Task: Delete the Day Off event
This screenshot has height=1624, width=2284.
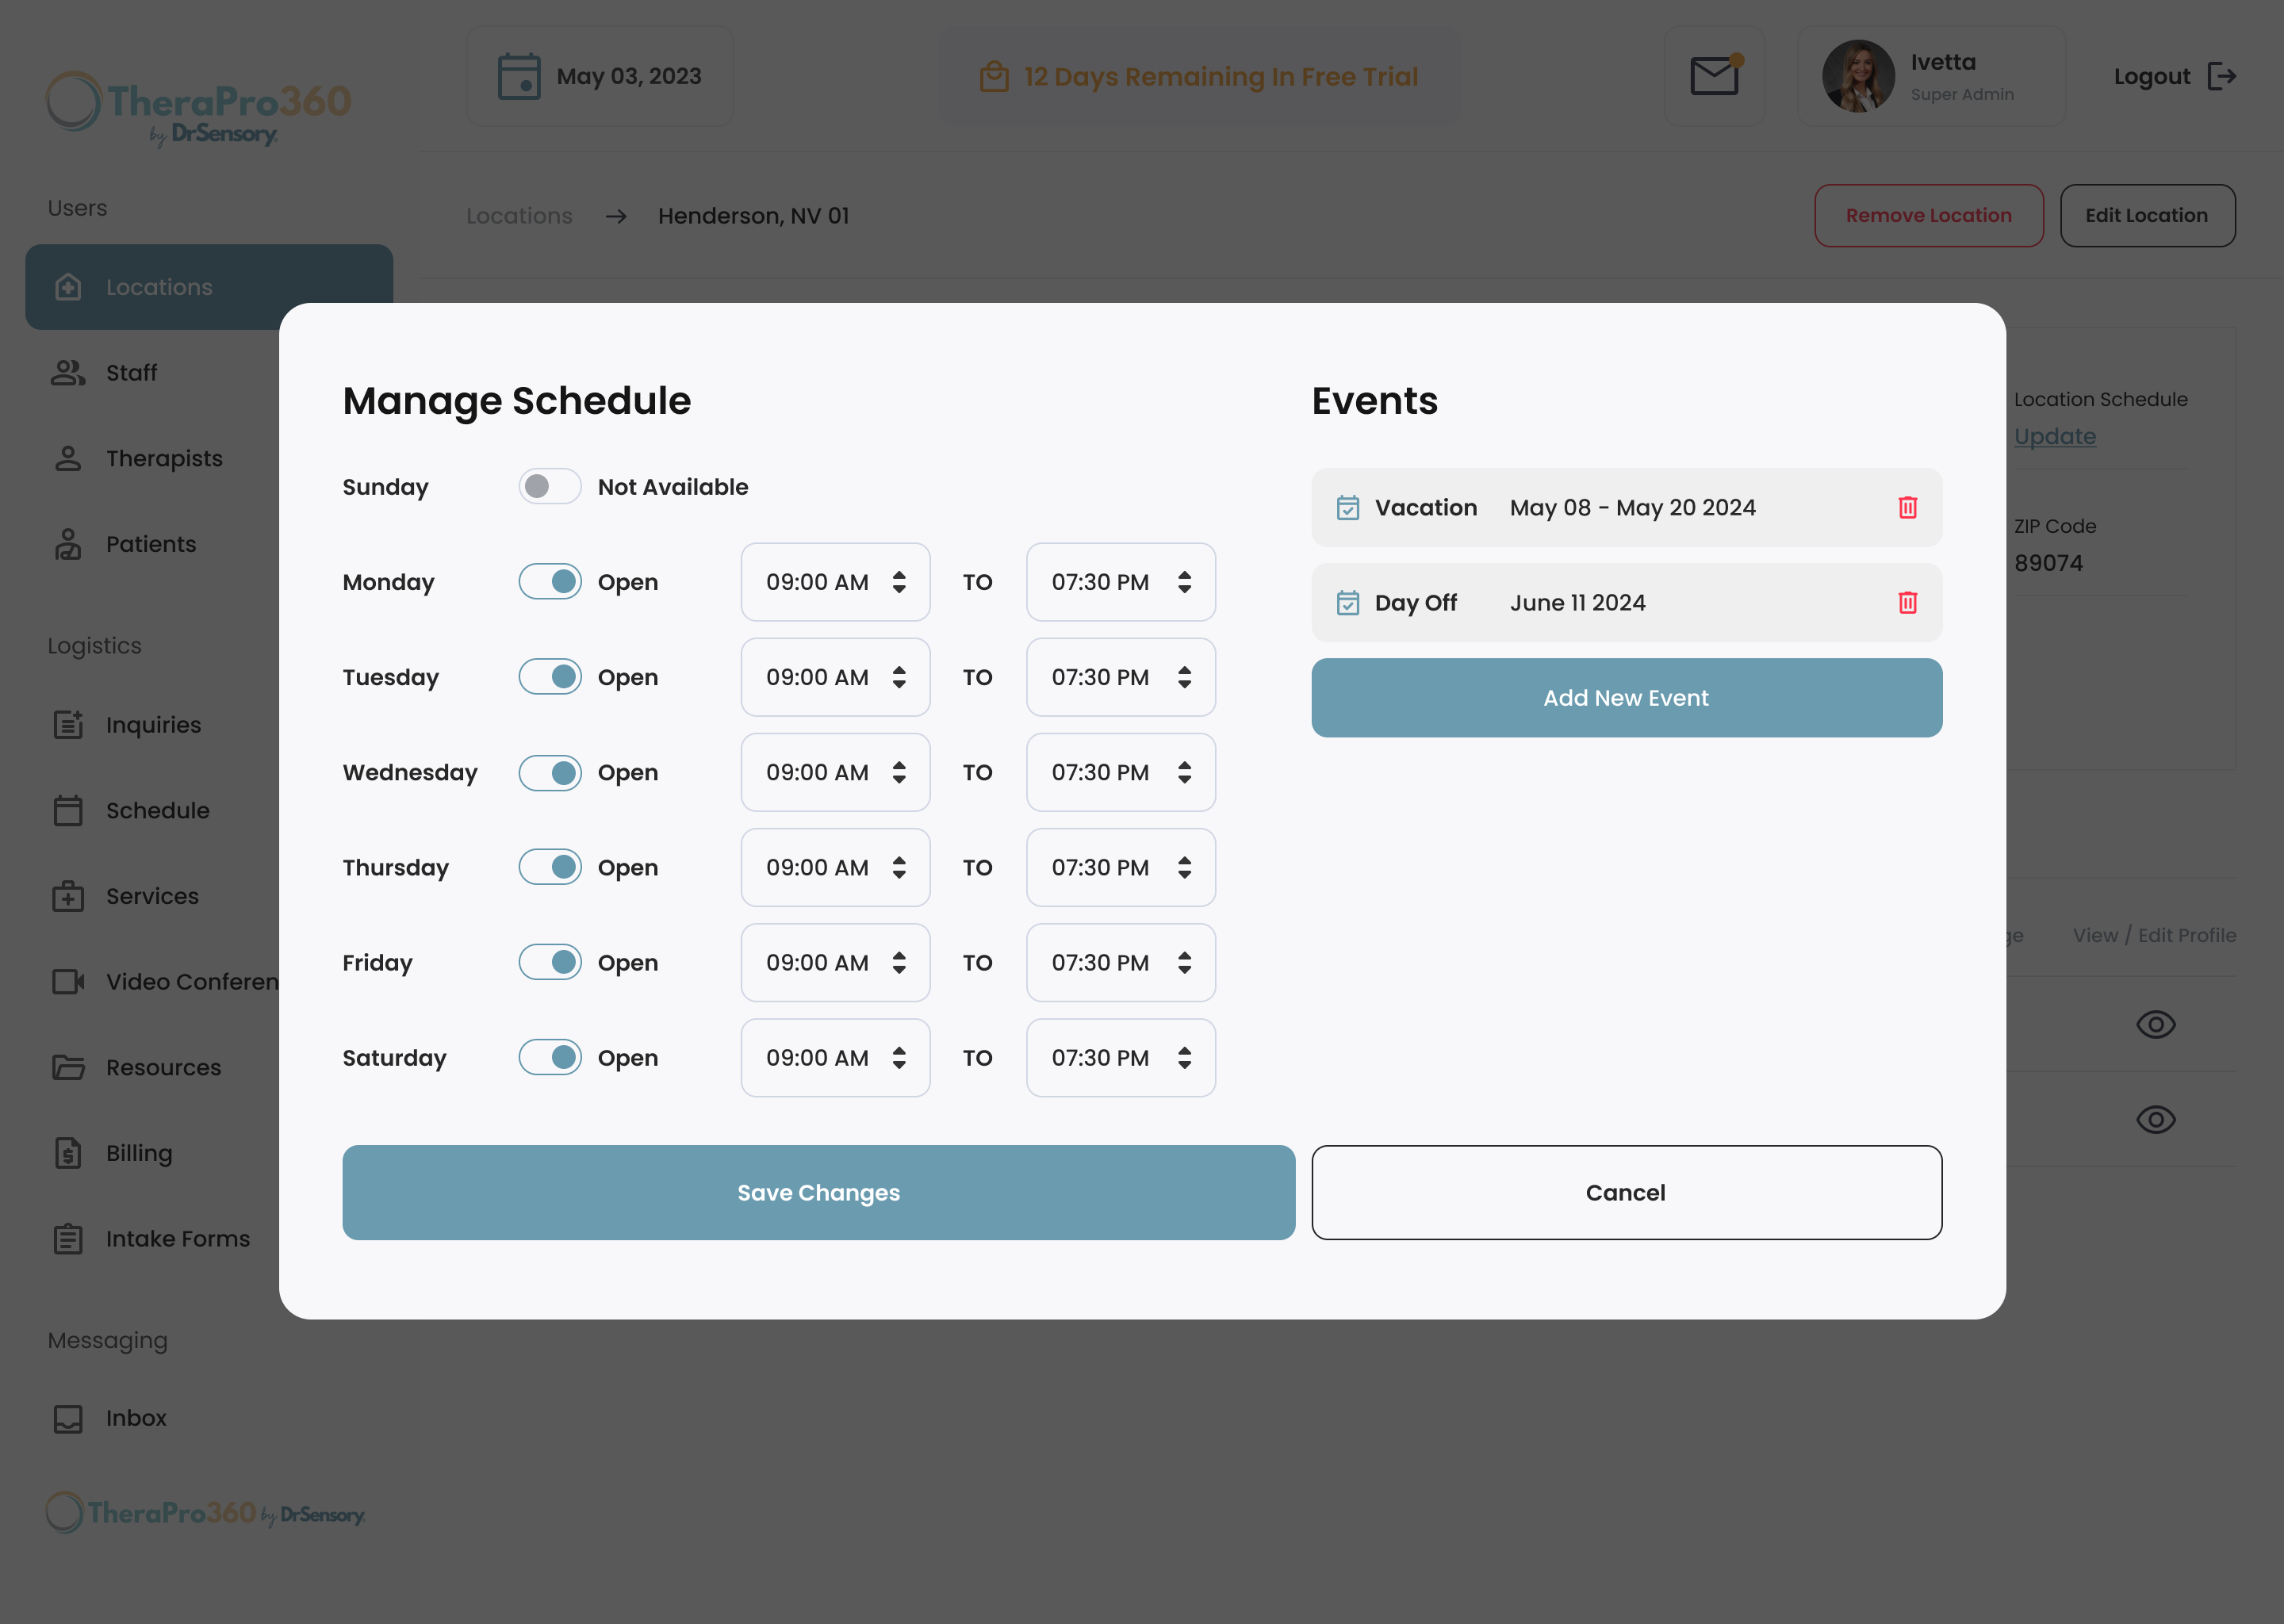Action: (x=1907, y=603)
